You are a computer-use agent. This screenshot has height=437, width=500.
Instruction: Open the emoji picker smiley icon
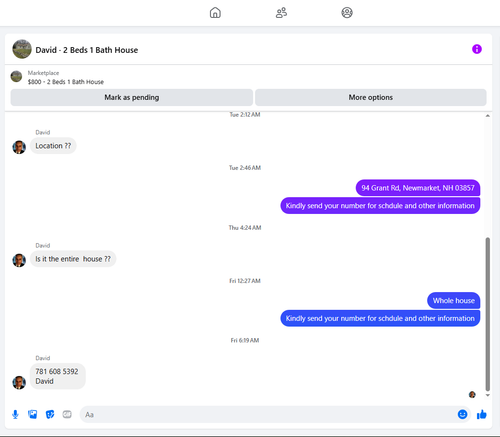[462, 414]
